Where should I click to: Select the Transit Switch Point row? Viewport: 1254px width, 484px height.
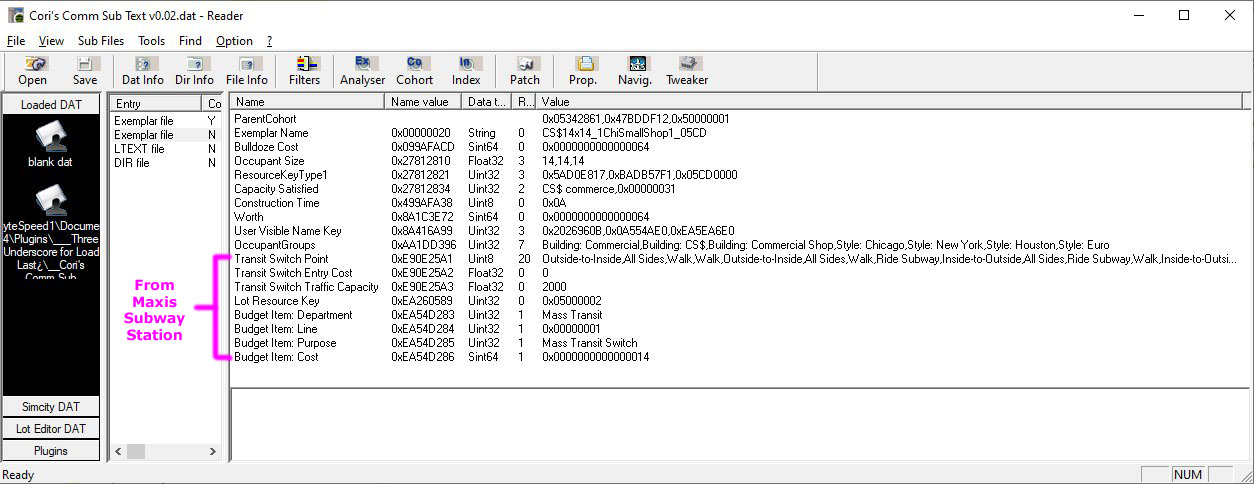pyautogui.click(x=740, y=258)
